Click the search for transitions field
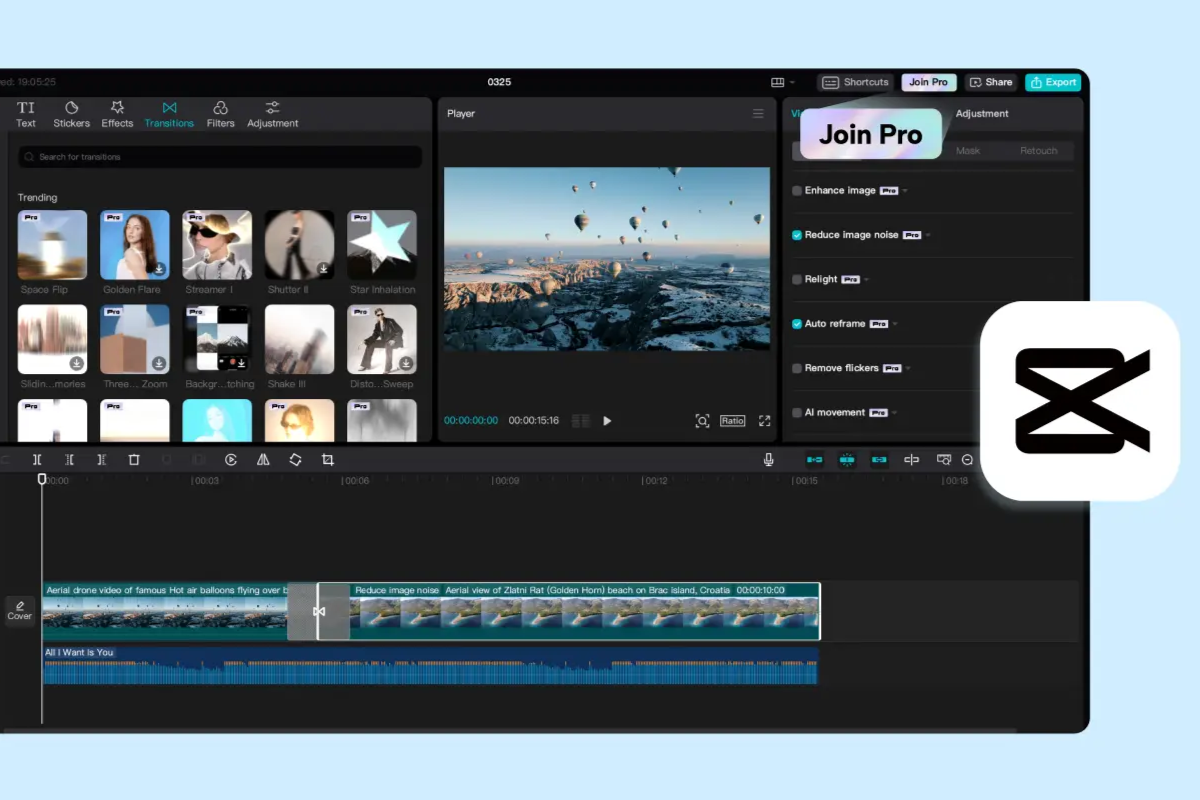1200x800 pixels. click(220, 157)
